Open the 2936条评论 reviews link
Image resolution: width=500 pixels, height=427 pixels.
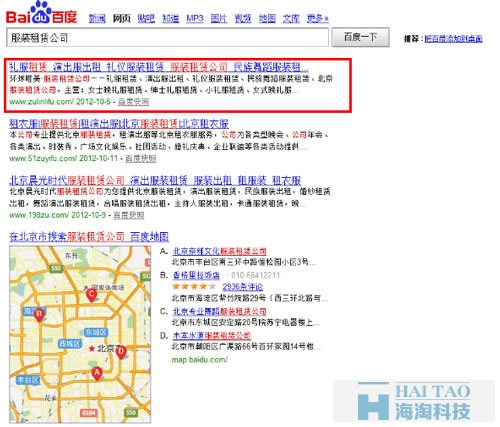tap(243, 287)
